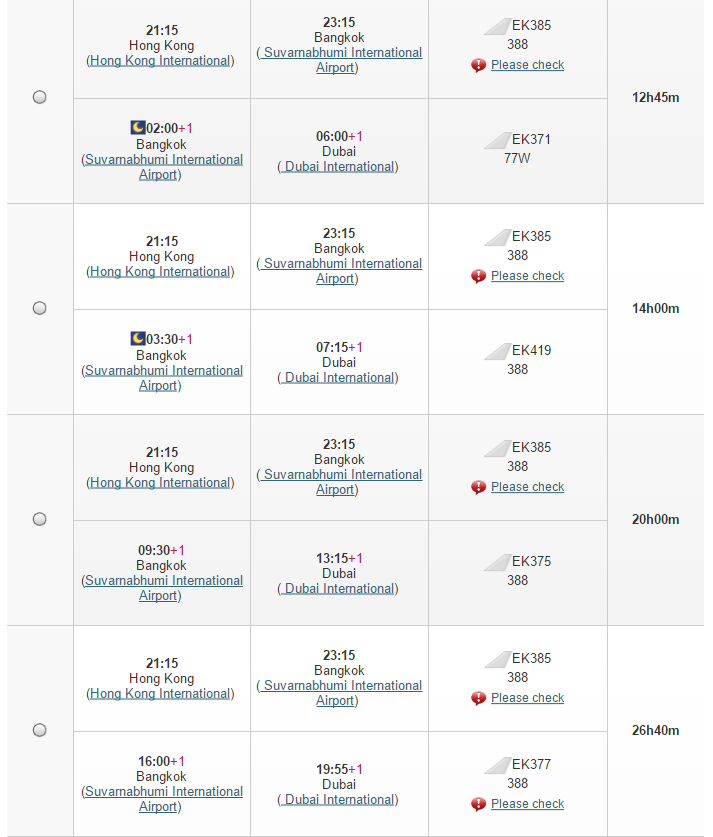This screenshot has width=713, height=837.
Task: Select the 20h00m flight option radio button
Action: click(39, 519)
